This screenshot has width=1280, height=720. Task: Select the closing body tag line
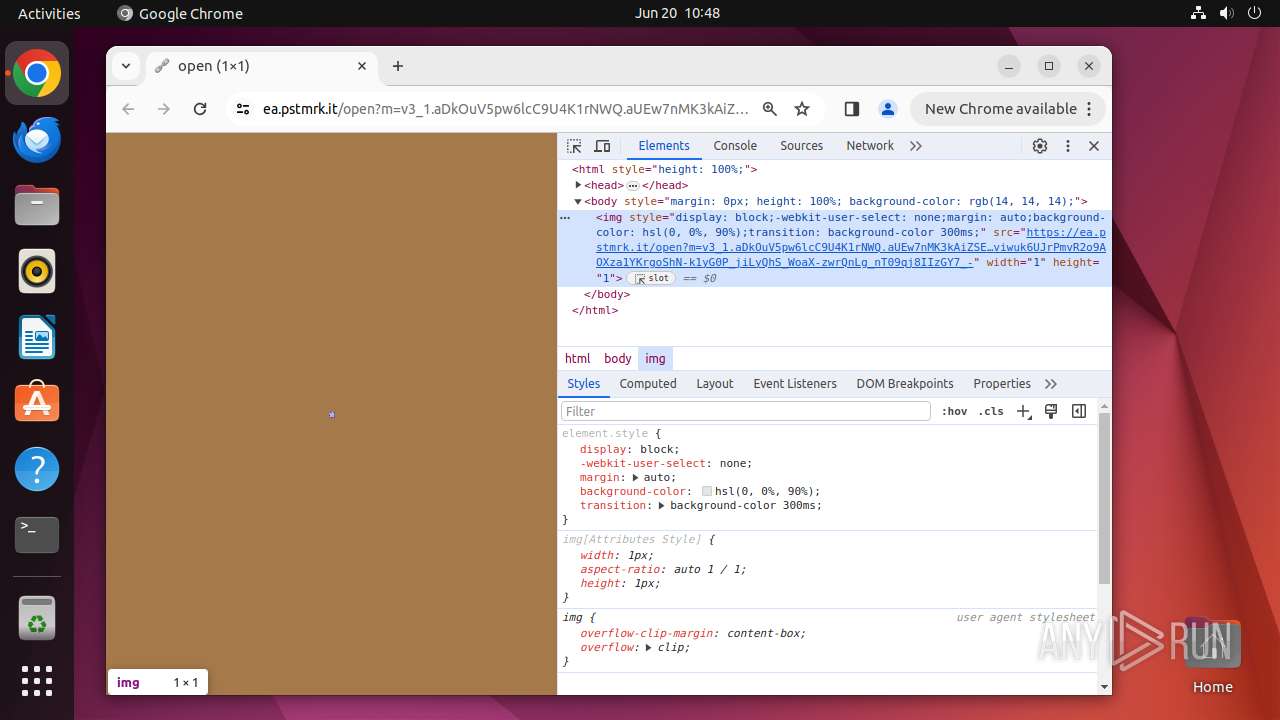coord(607,295)
